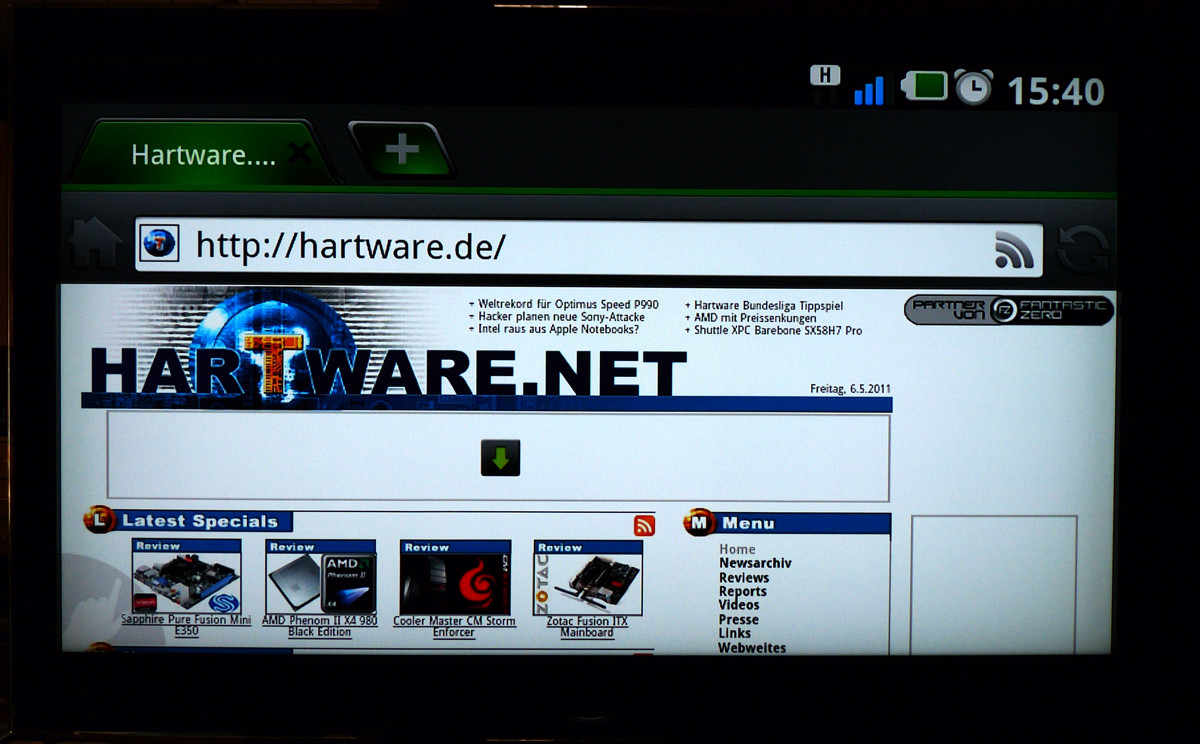This screenshot has height=744, width=1200.
Task: Tap the signal strength bars
Action: (868, 91)
